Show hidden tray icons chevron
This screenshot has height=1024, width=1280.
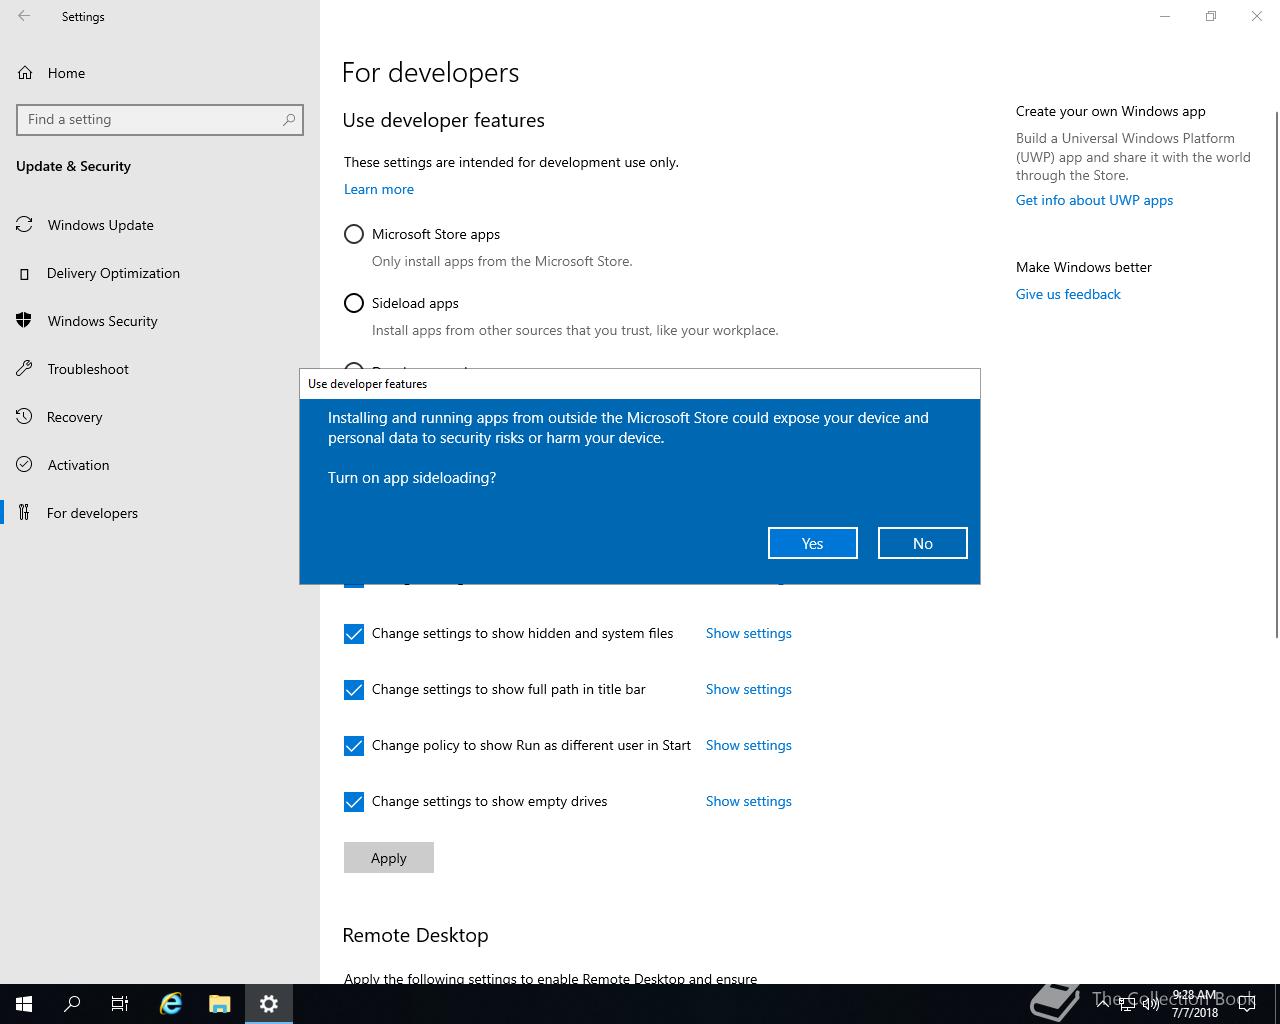pos(1103,1004)
